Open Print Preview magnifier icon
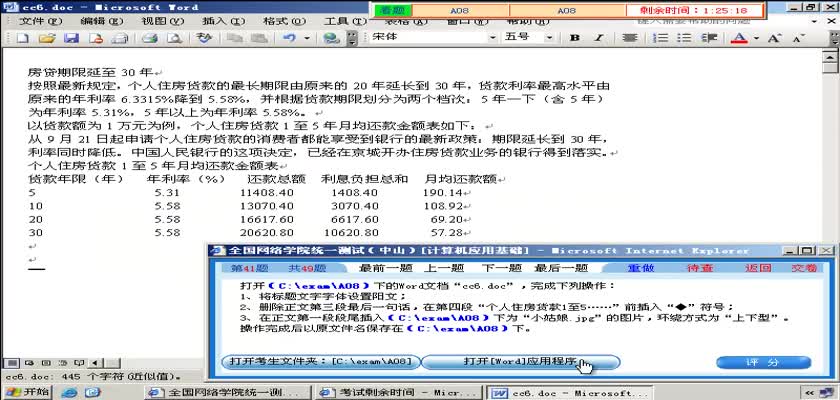This screenshot has width=840, height=400. point(174,38)
